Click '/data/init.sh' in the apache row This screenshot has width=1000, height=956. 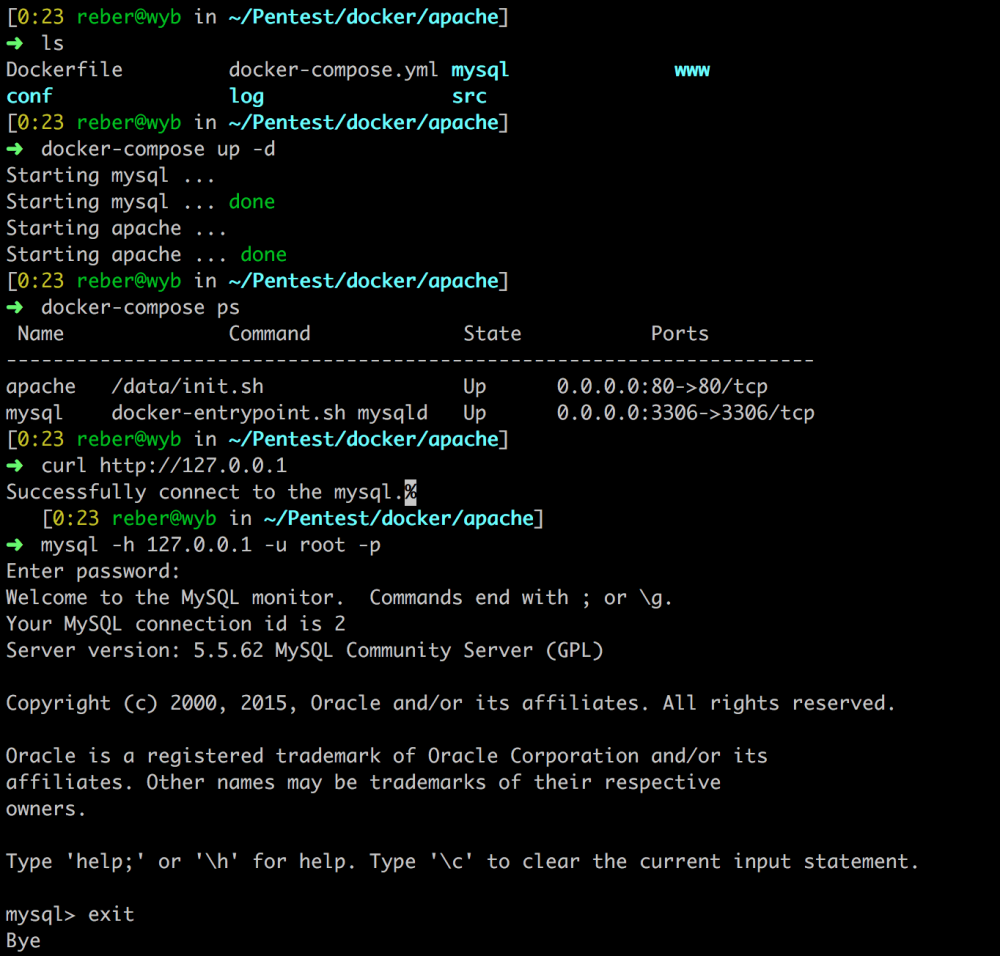(188, 386)
